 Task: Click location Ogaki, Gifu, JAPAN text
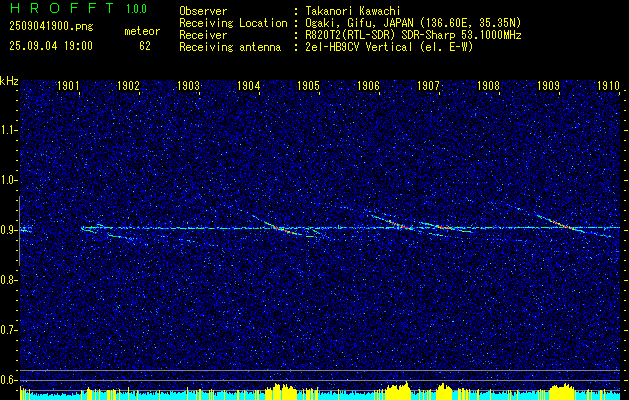coord(412,23)
